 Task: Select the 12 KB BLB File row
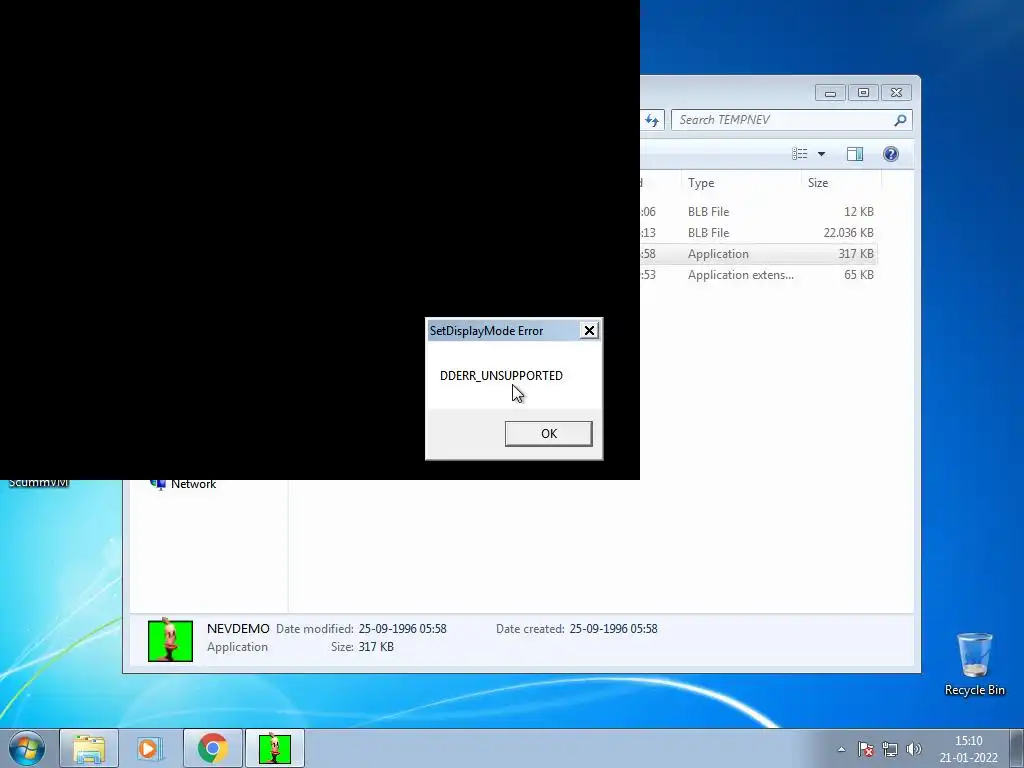tap(758, 212)
